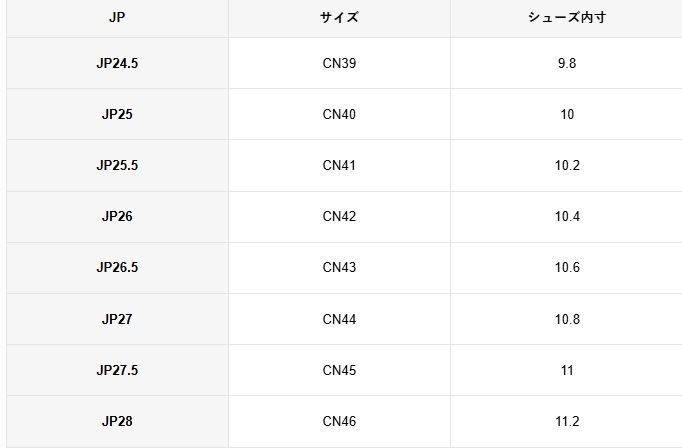Select the JP26 row label
This screenshot has width=682, height=448.
[x=117, y=216]
